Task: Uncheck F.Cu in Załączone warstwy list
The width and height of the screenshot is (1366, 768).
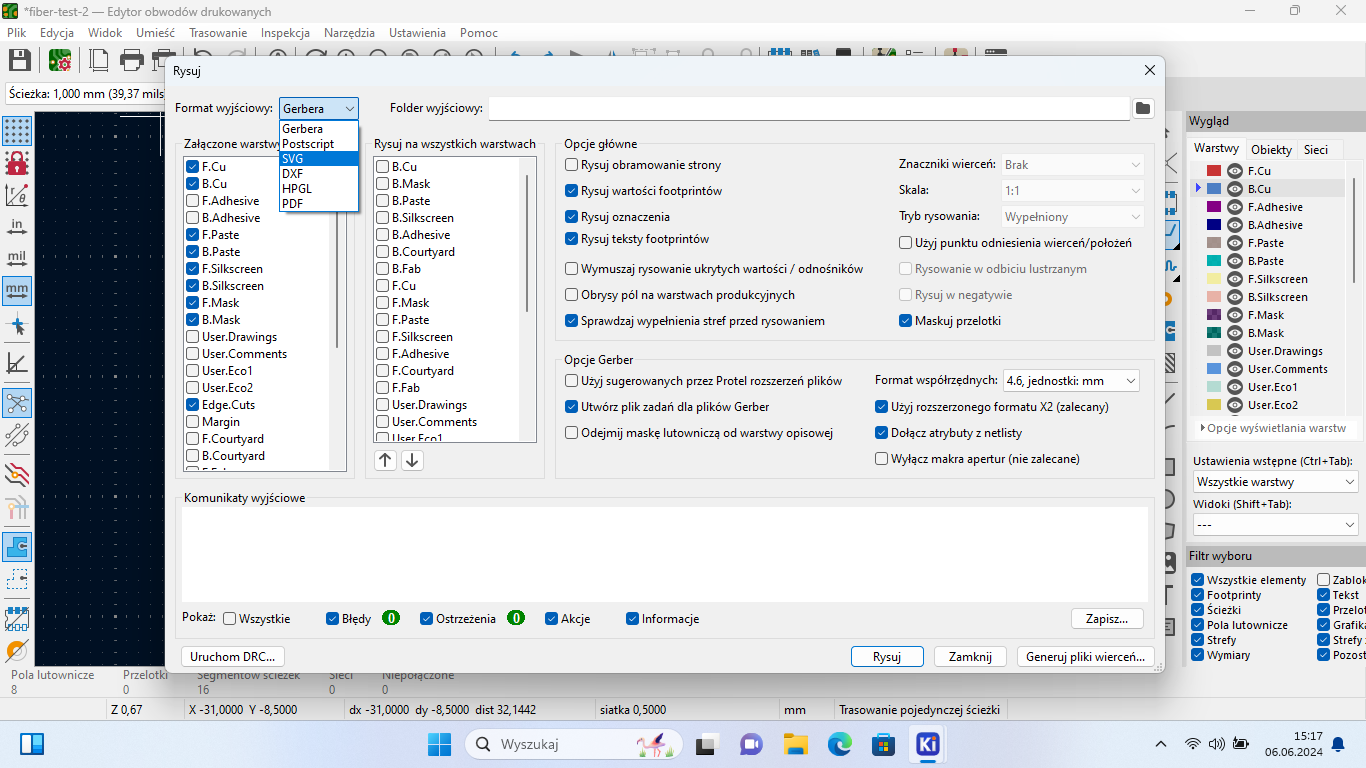Action: click(x=193, y=167)
